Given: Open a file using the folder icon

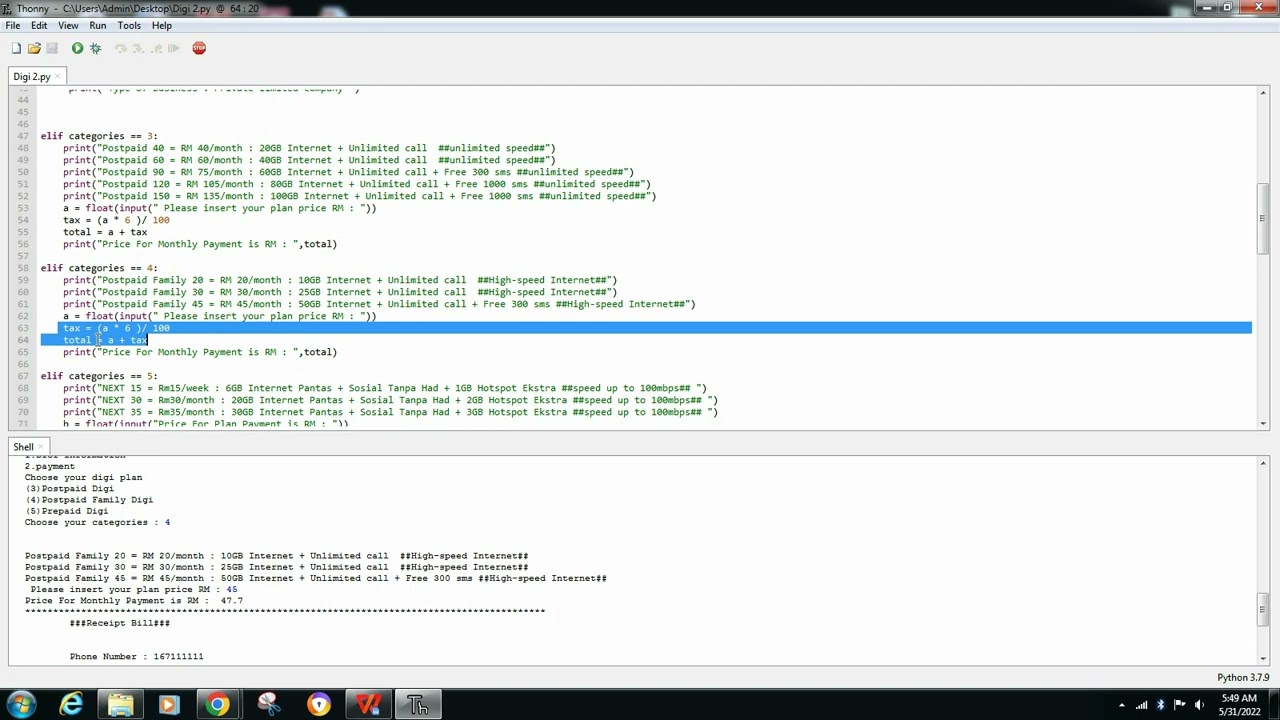Looking at the screenshot, I should click(x=34, y=48).
